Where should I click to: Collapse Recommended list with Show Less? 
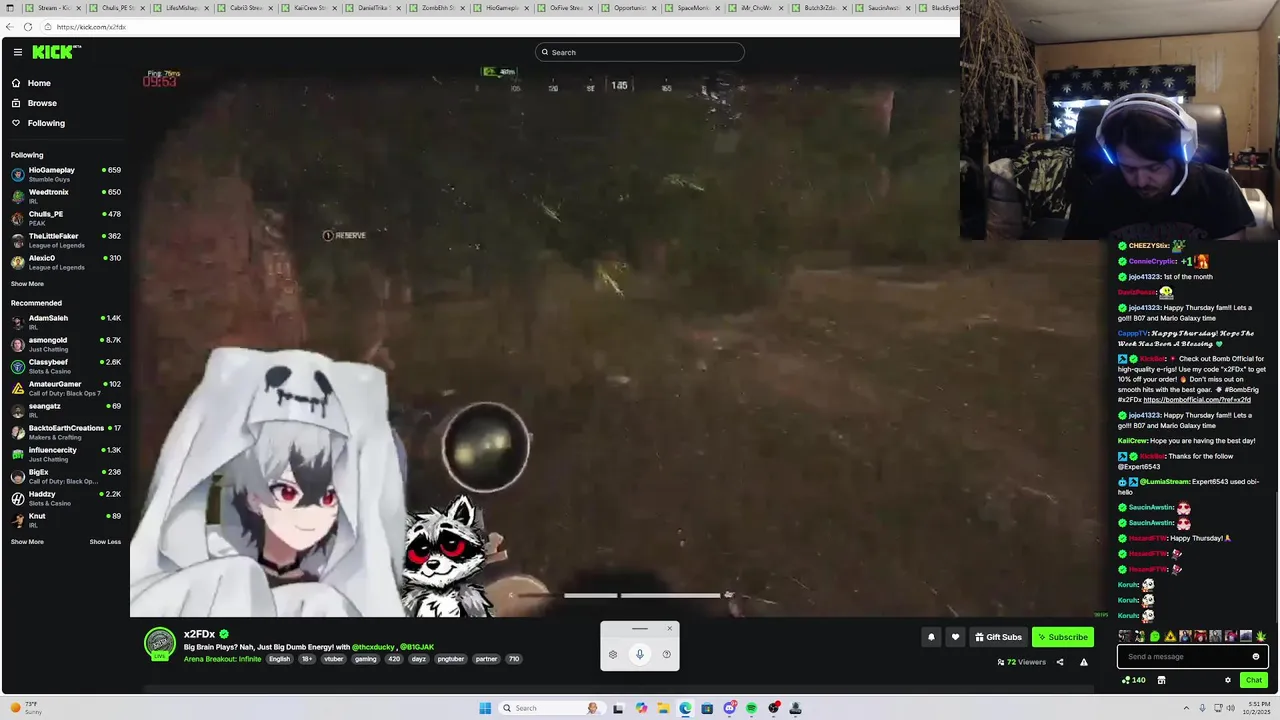[105, 542]
